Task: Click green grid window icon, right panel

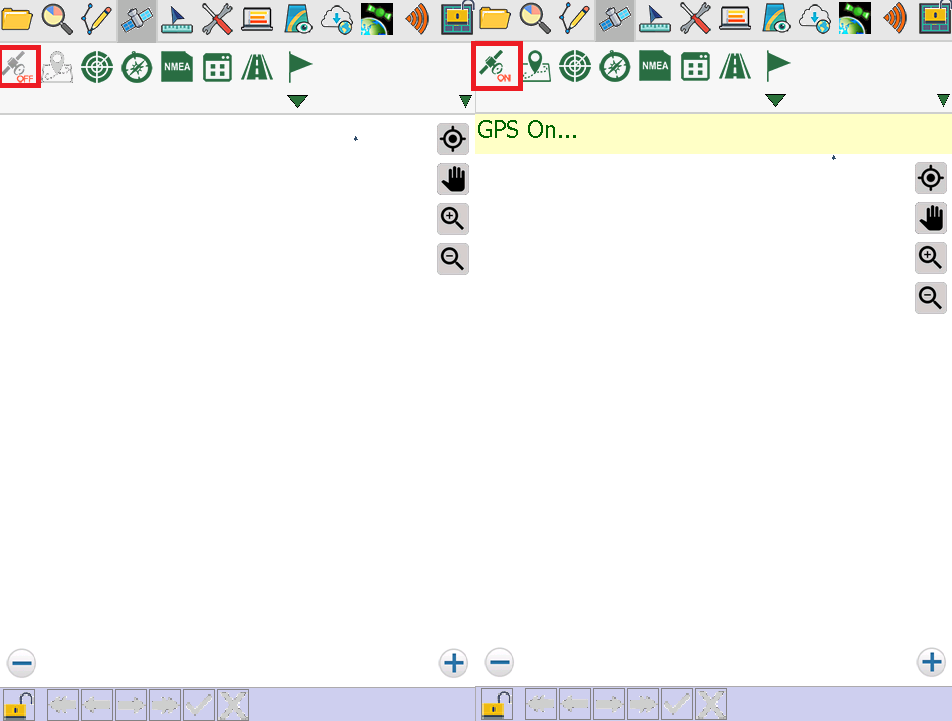Action: point(695,66)
